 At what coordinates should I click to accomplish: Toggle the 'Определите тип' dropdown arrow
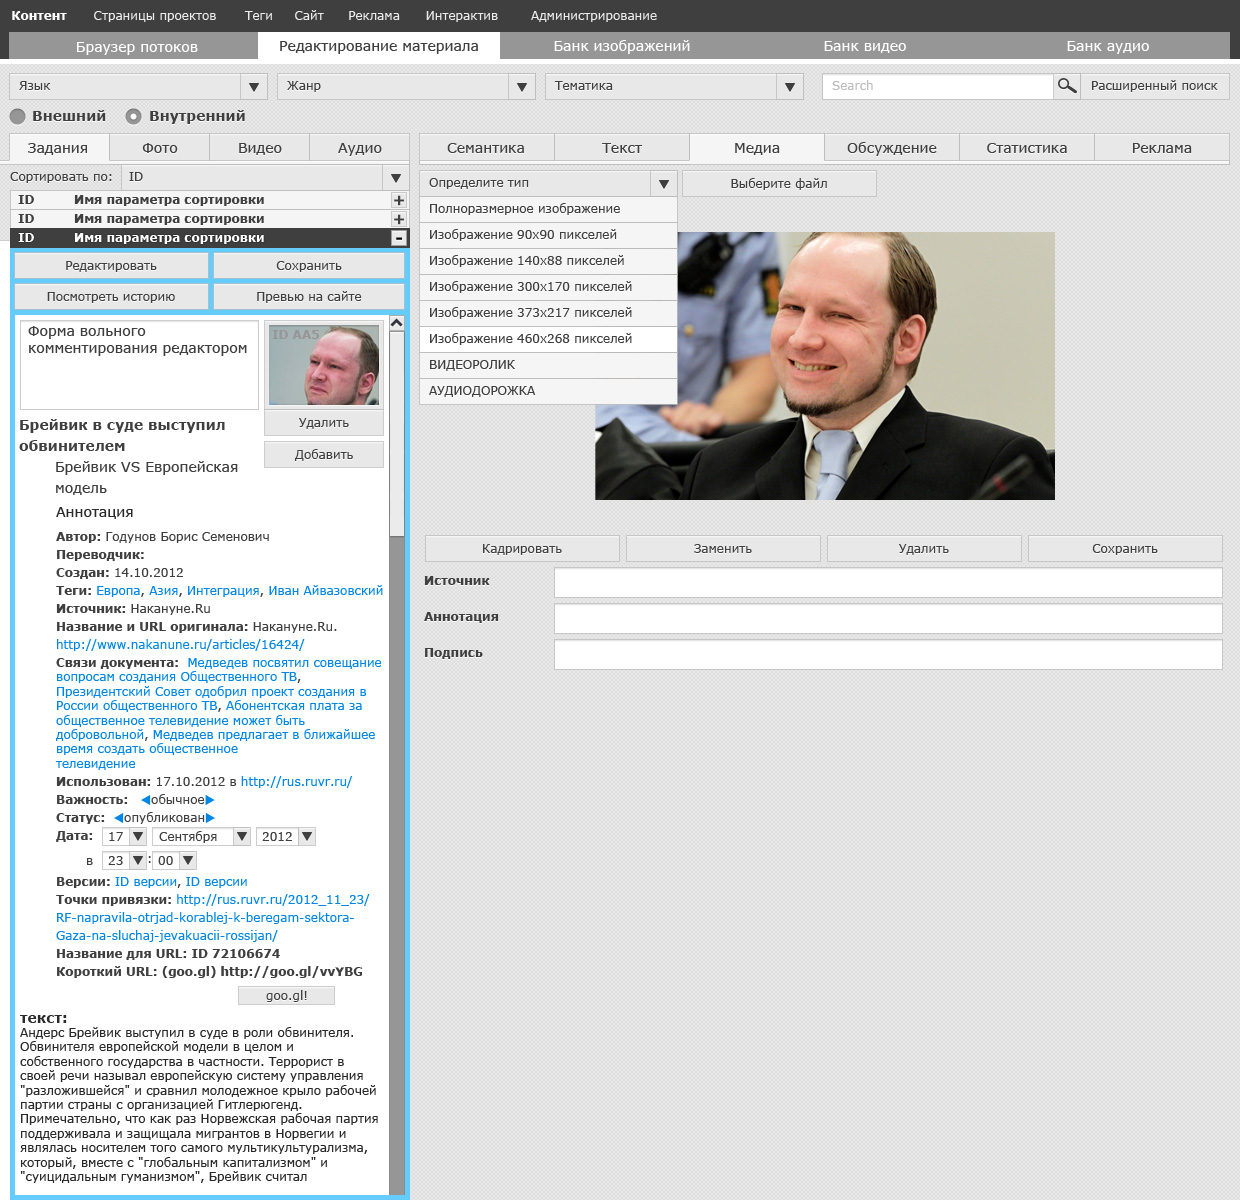(663, 183)
